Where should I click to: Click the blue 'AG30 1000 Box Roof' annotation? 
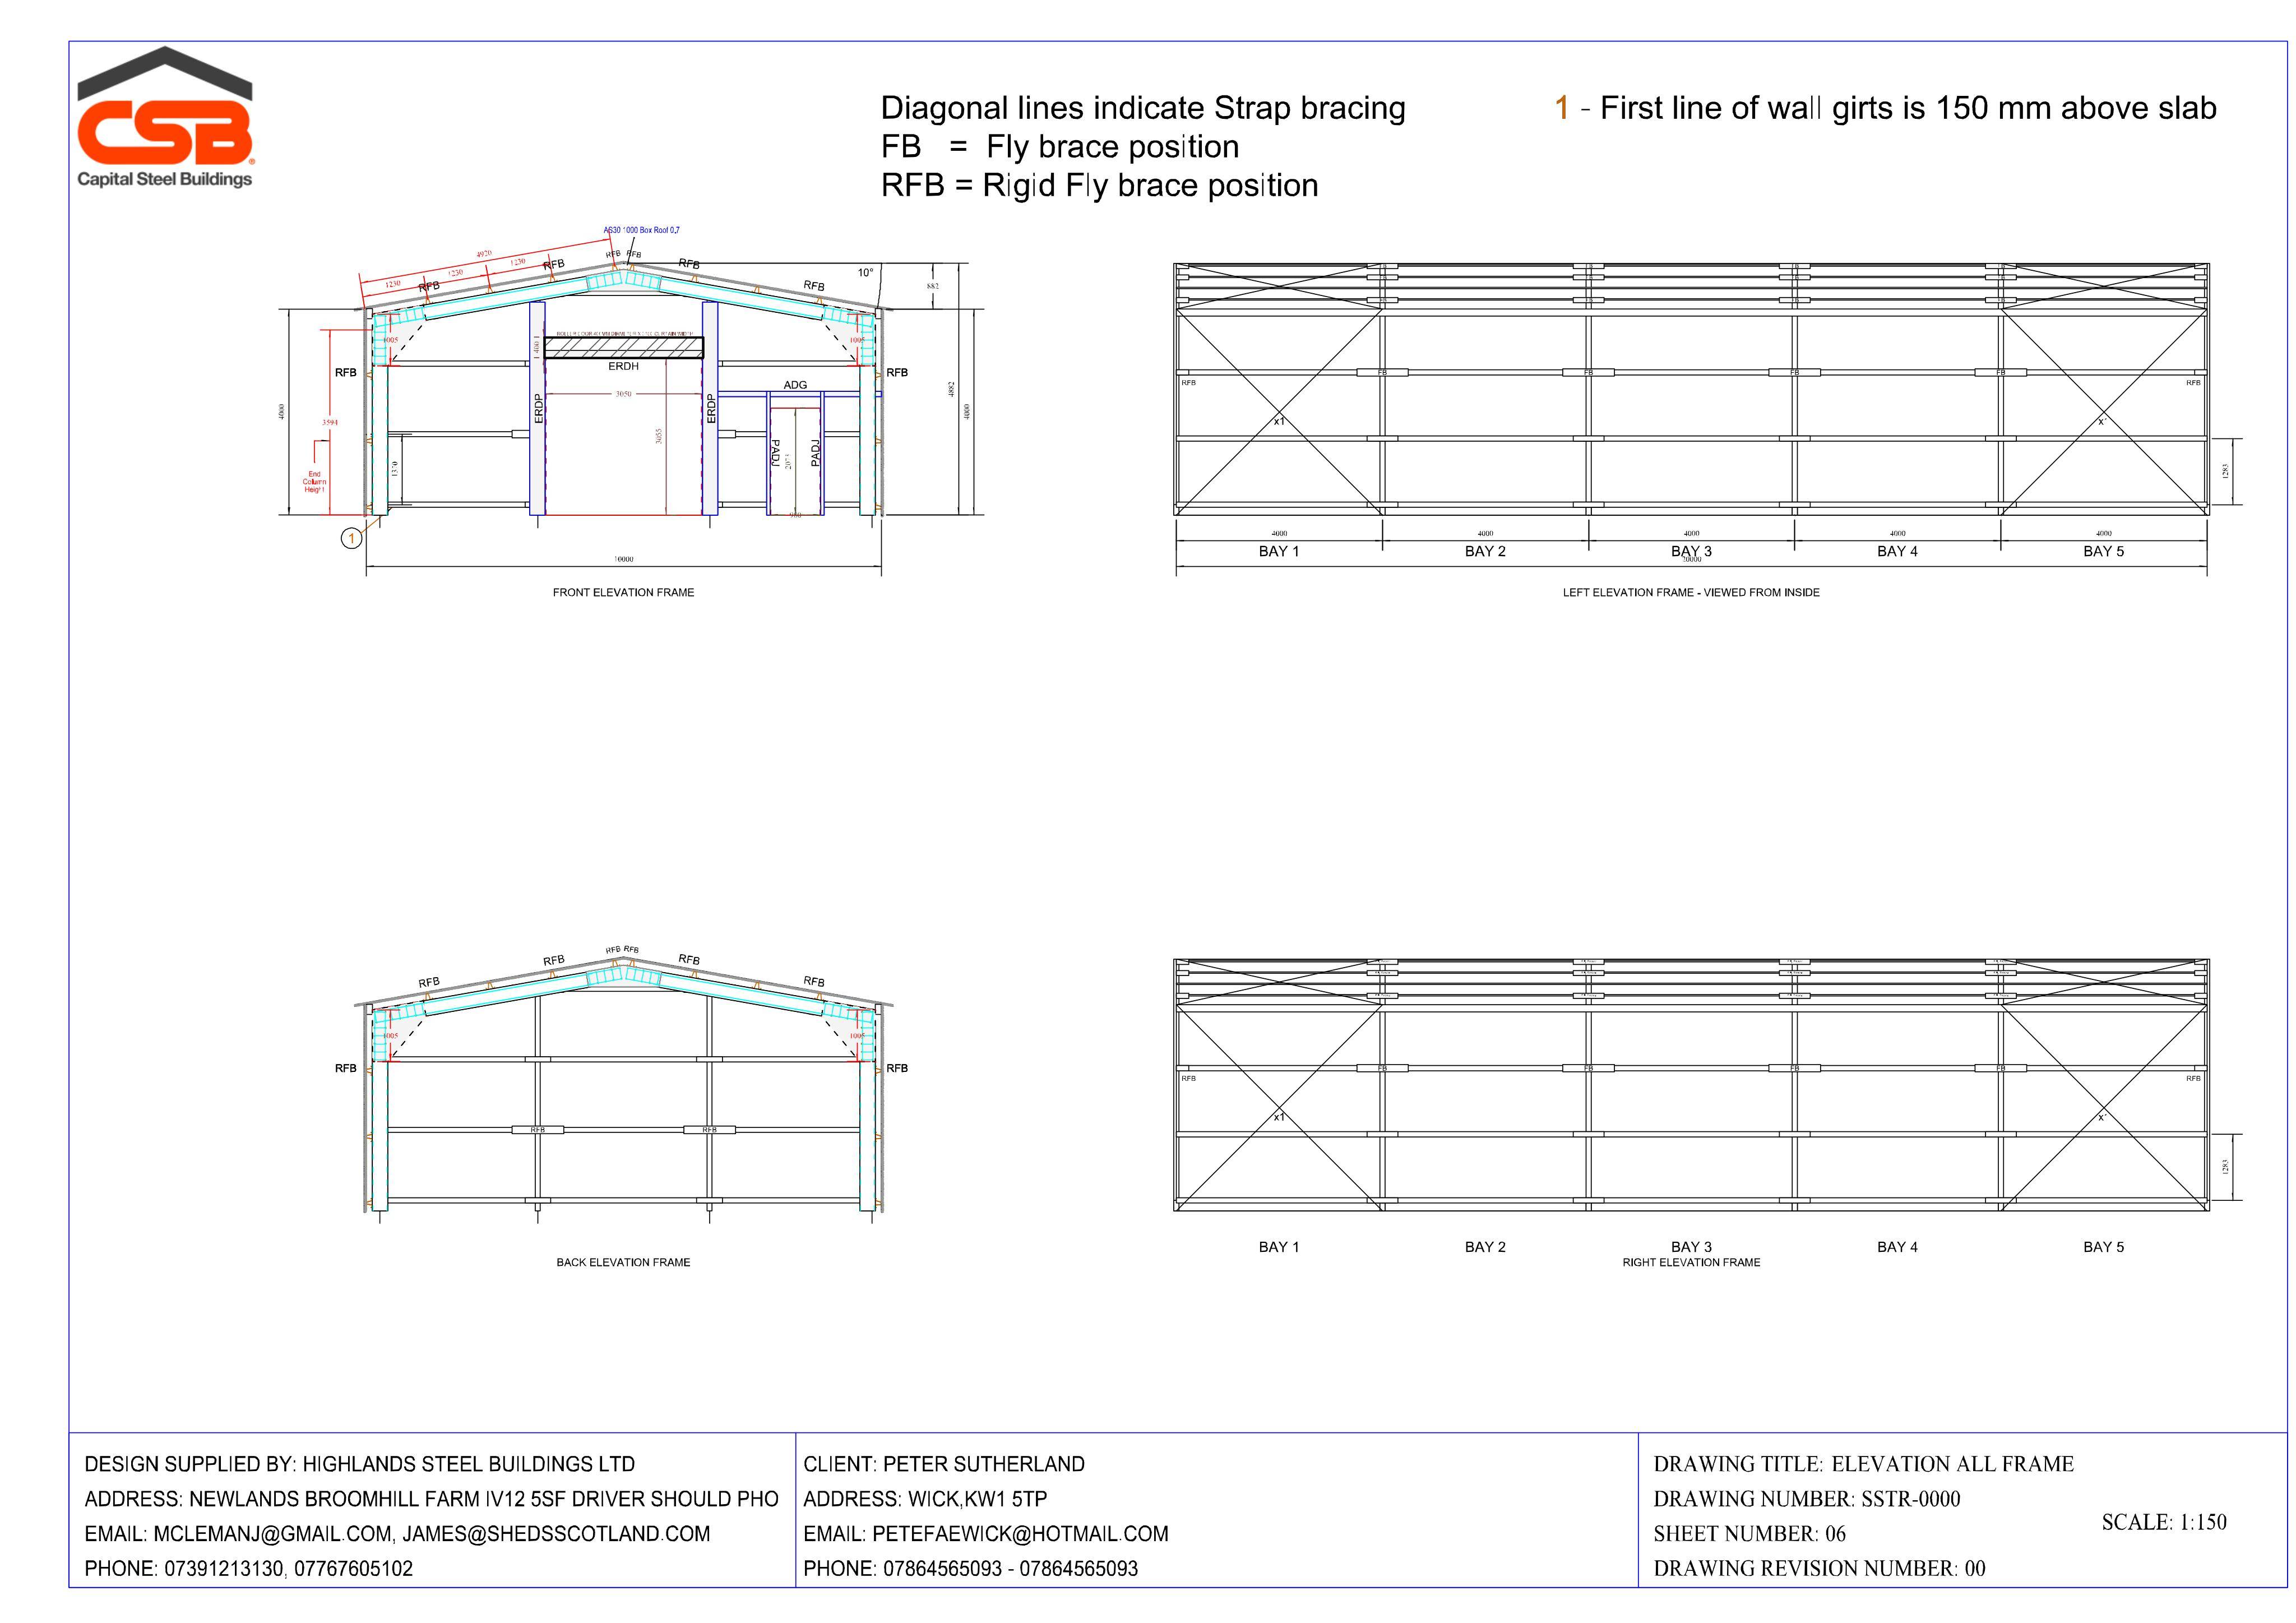point(641,231)
